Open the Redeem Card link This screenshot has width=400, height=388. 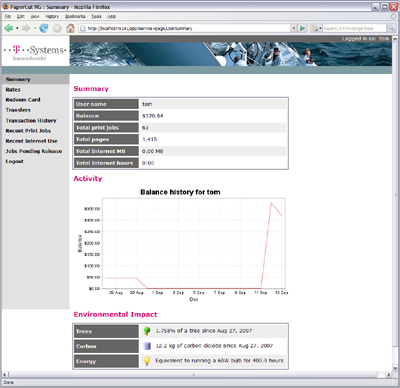pyautogui.click(x=23, y=100)
